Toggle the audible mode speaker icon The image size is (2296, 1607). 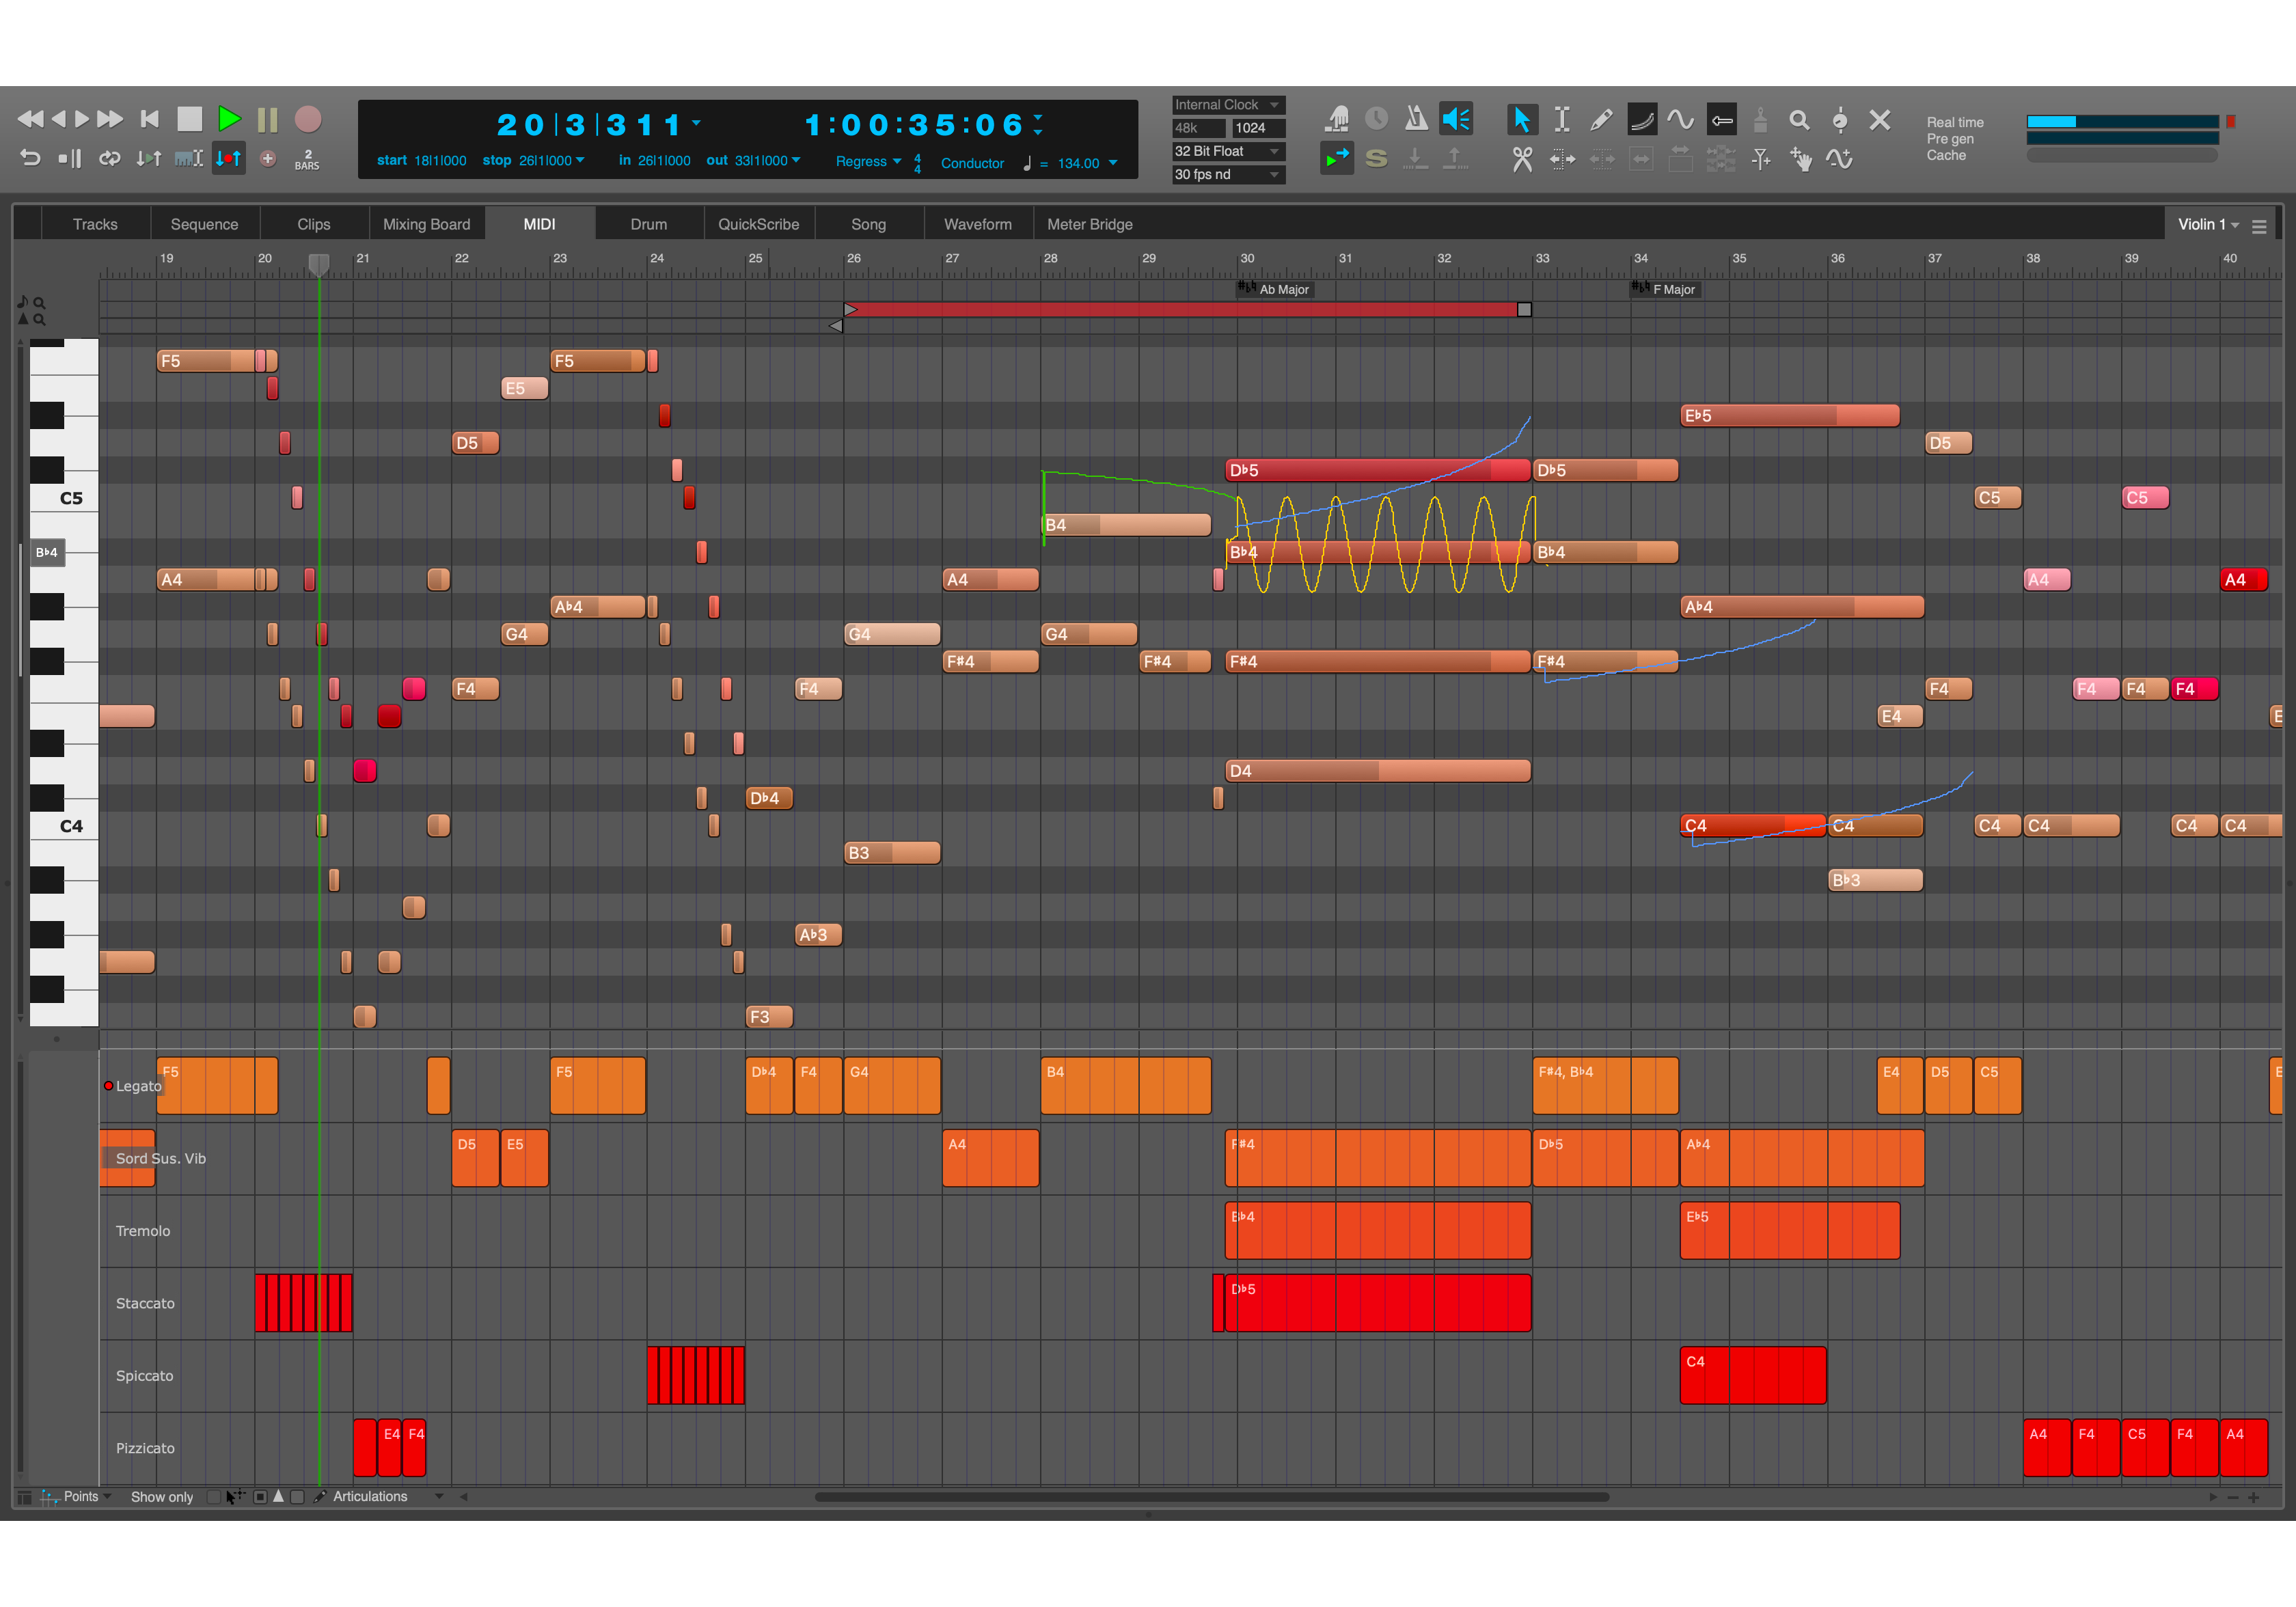point(1456,119)
